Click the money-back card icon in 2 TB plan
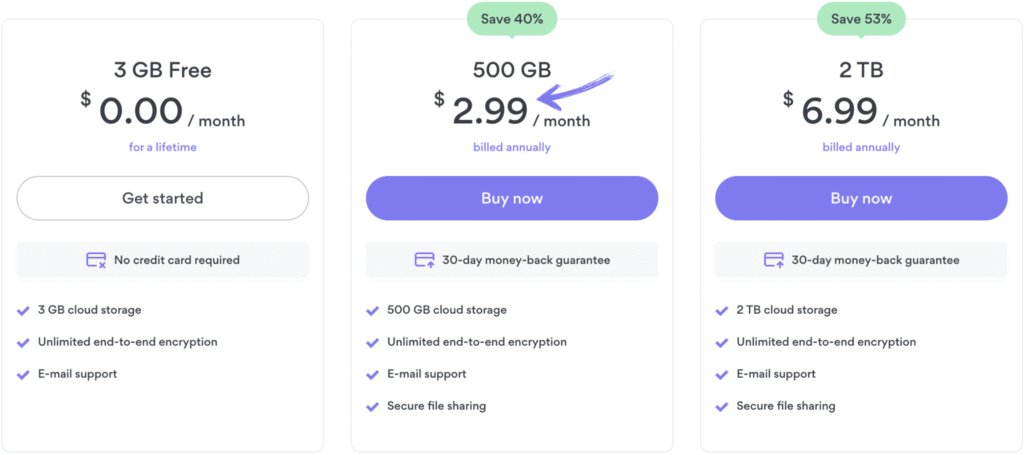This screenshot has width=1024, height=455. tap(774, 260)
